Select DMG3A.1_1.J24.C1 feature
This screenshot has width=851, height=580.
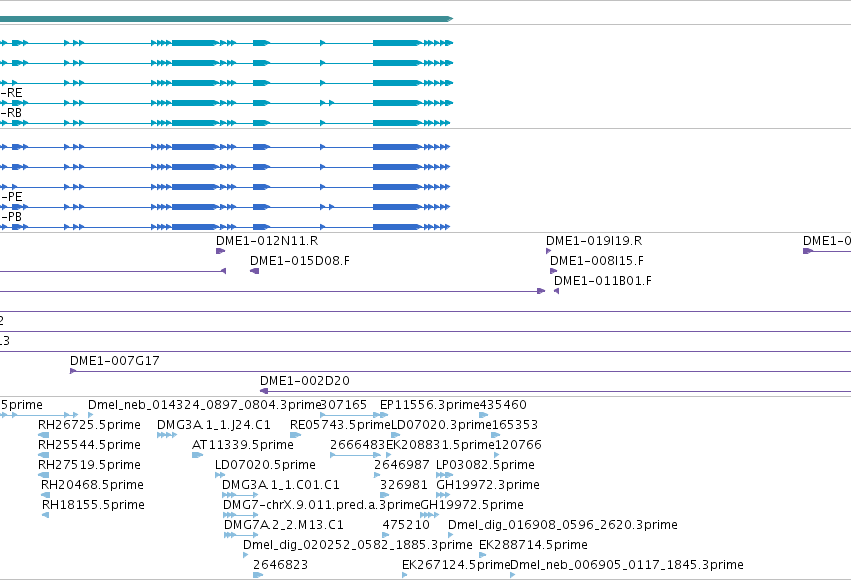pyautogui.click(x=213, y=425)
